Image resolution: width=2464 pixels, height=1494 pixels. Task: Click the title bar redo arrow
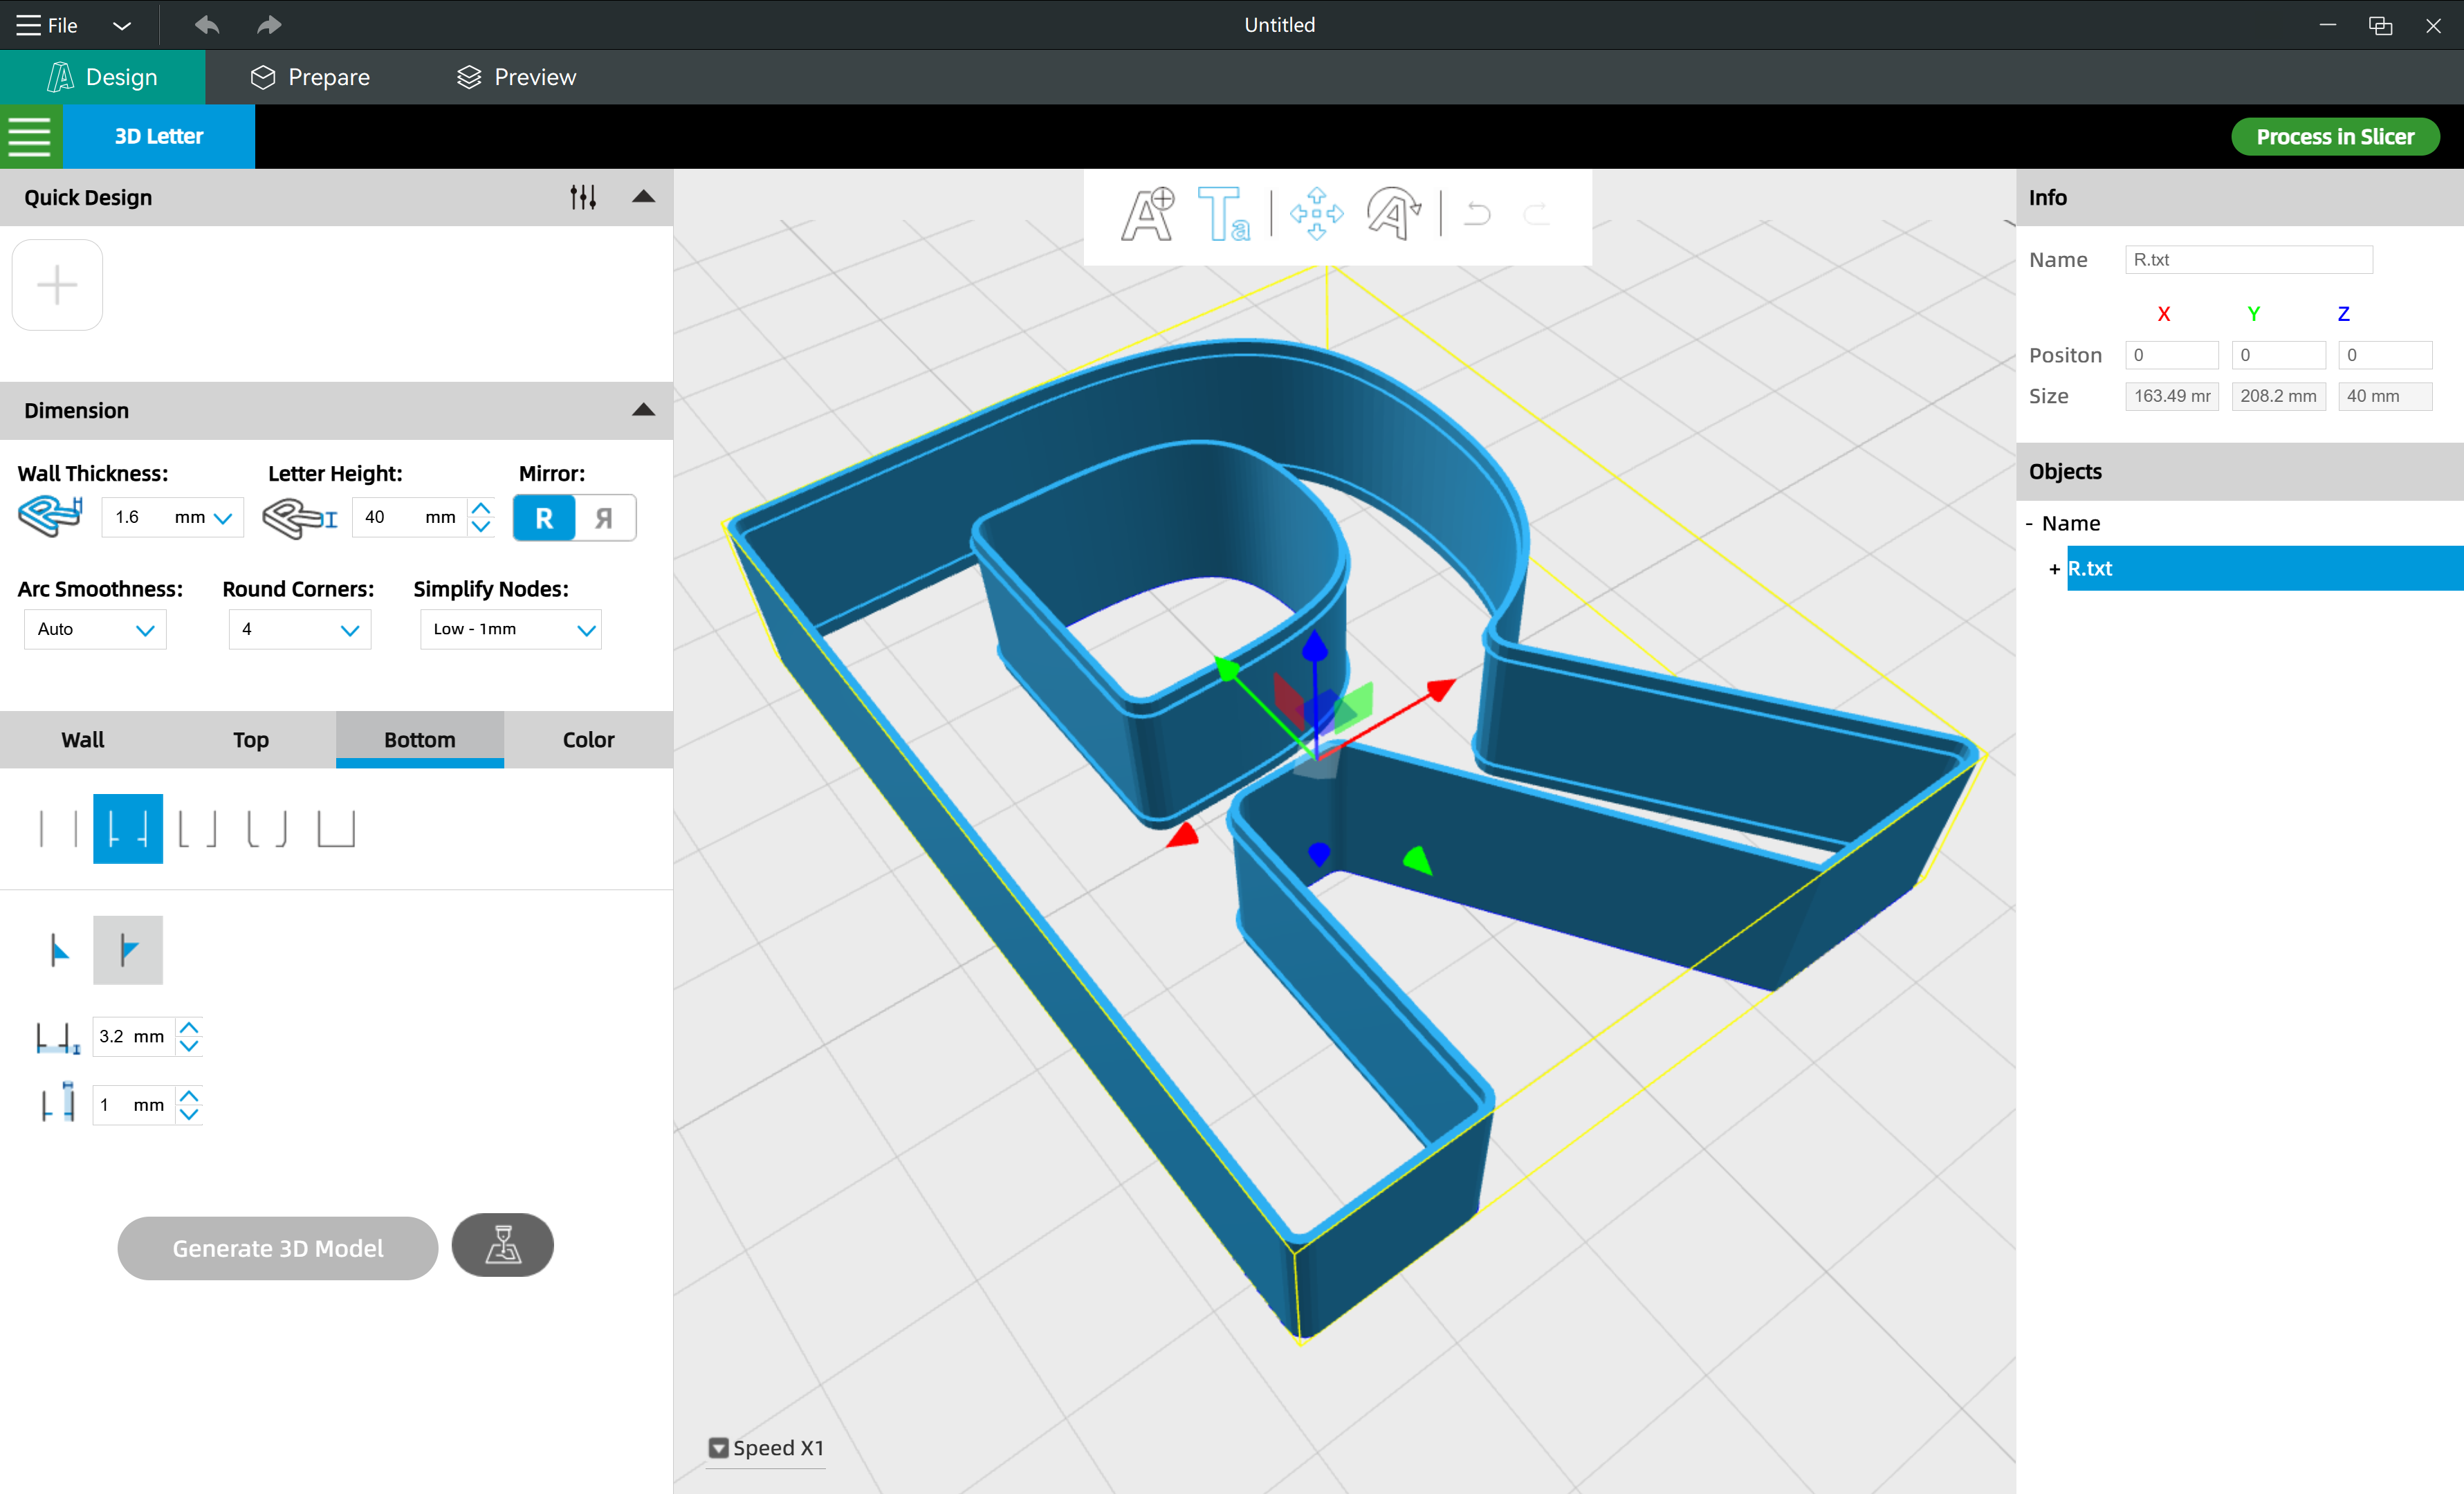tap(269, 25)
